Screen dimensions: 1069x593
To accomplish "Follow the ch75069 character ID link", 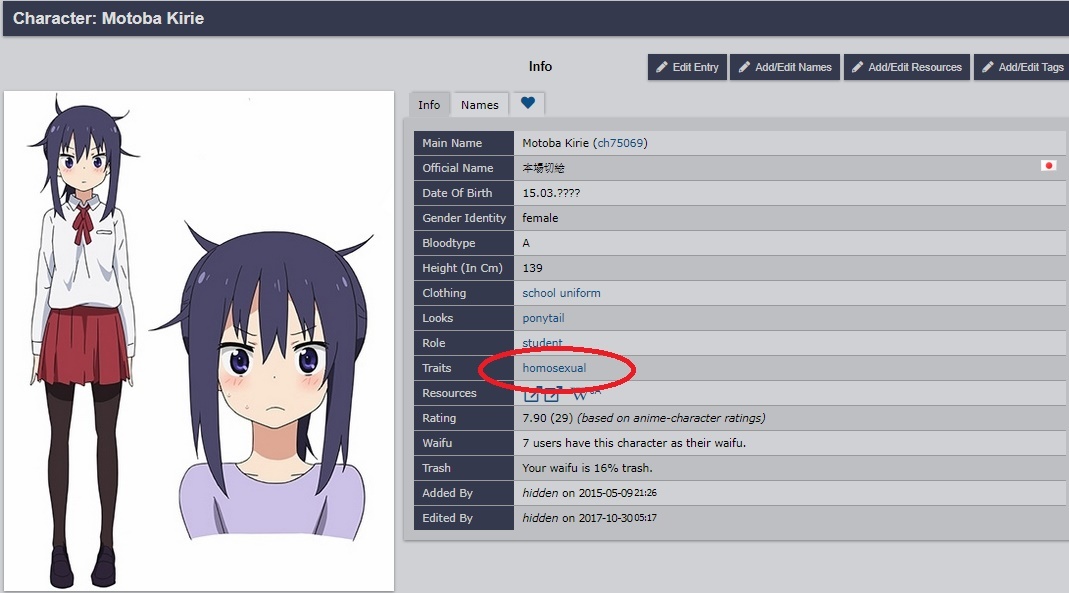I will tap(620, 143).
